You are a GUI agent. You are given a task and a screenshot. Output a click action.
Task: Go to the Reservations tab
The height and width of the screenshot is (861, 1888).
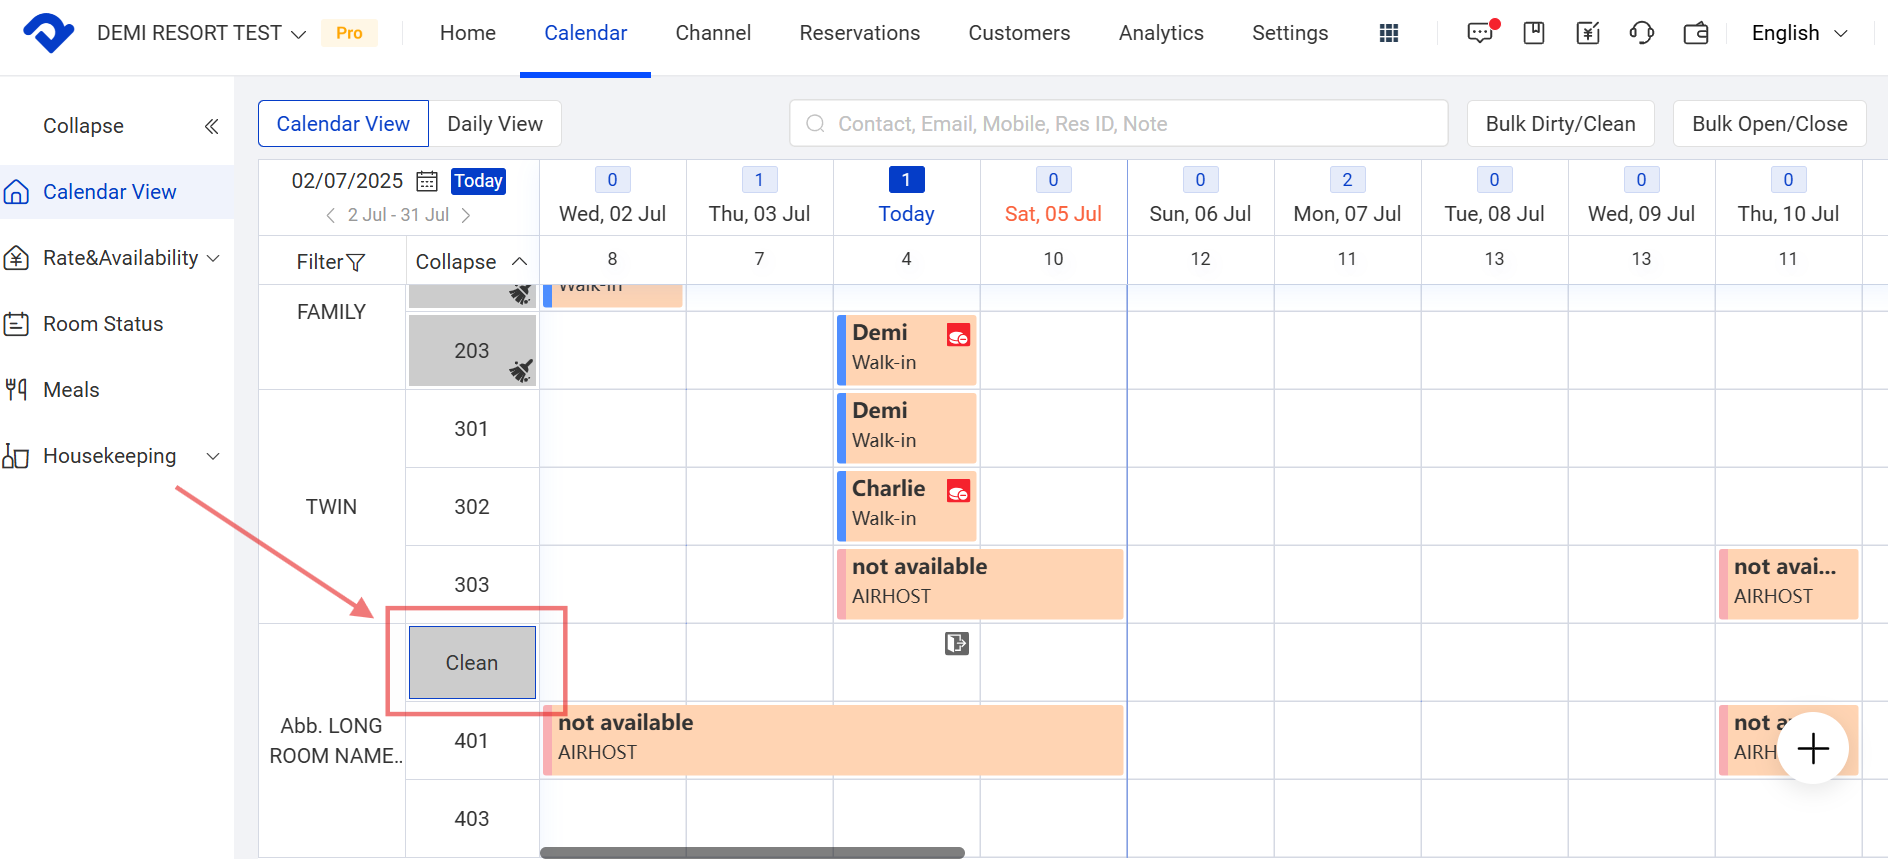click(x=859, y=33)
